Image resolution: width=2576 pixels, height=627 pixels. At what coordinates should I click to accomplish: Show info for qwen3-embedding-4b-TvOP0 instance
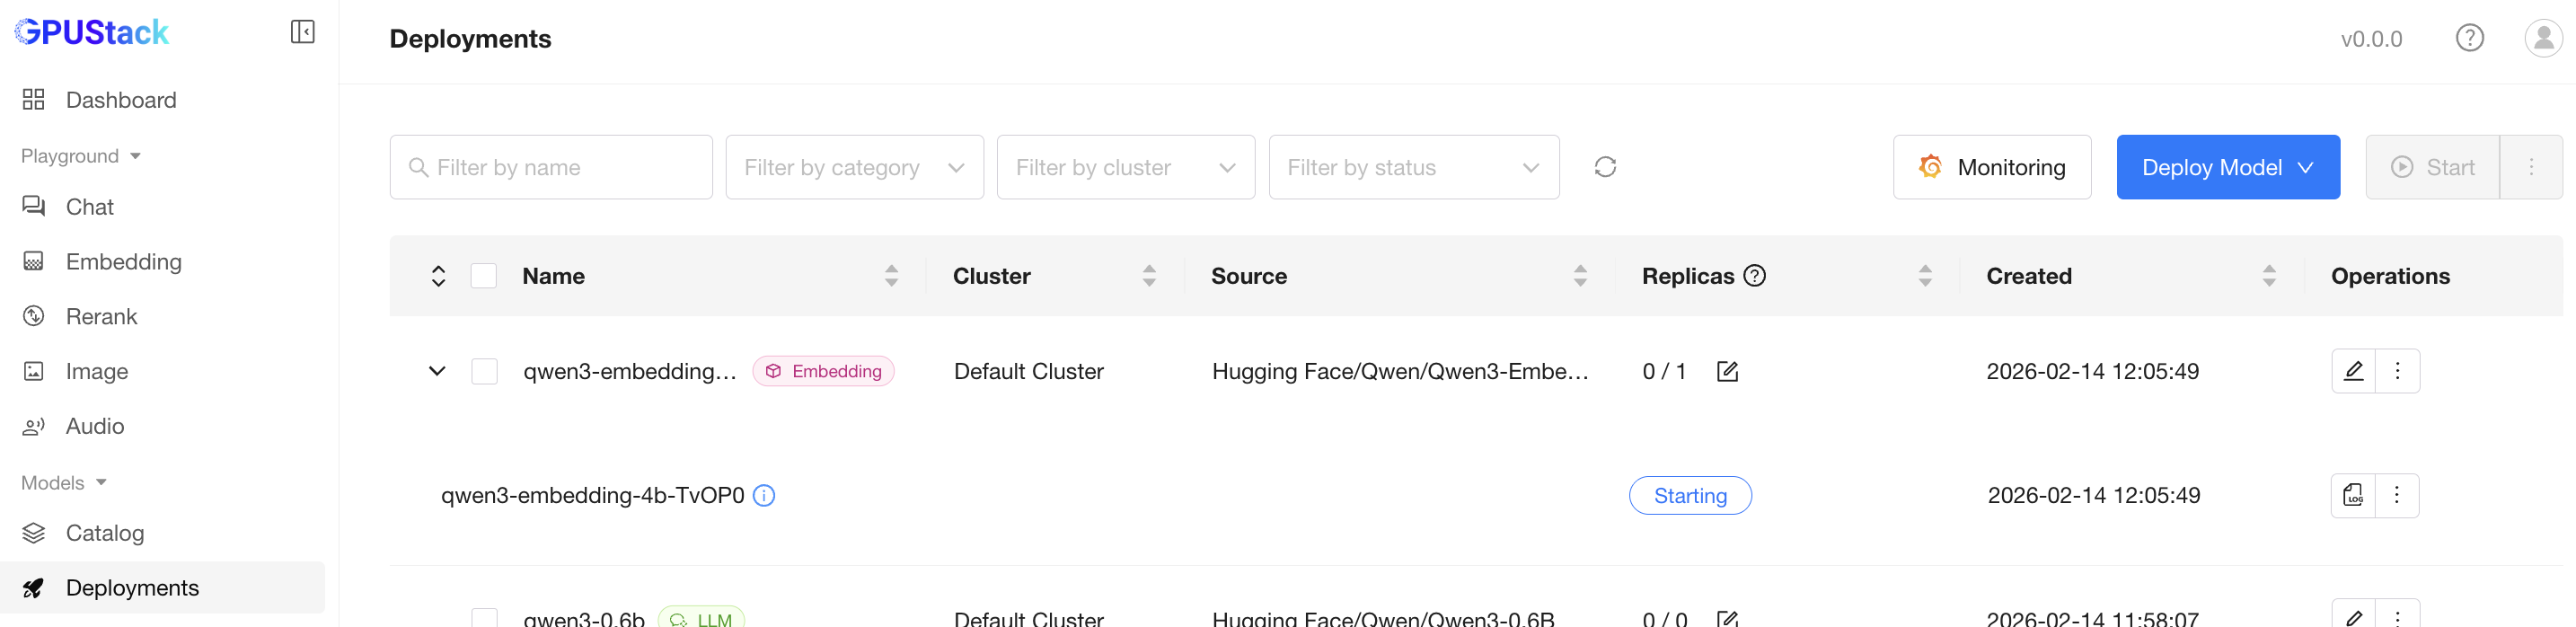[x=764, y=495]
